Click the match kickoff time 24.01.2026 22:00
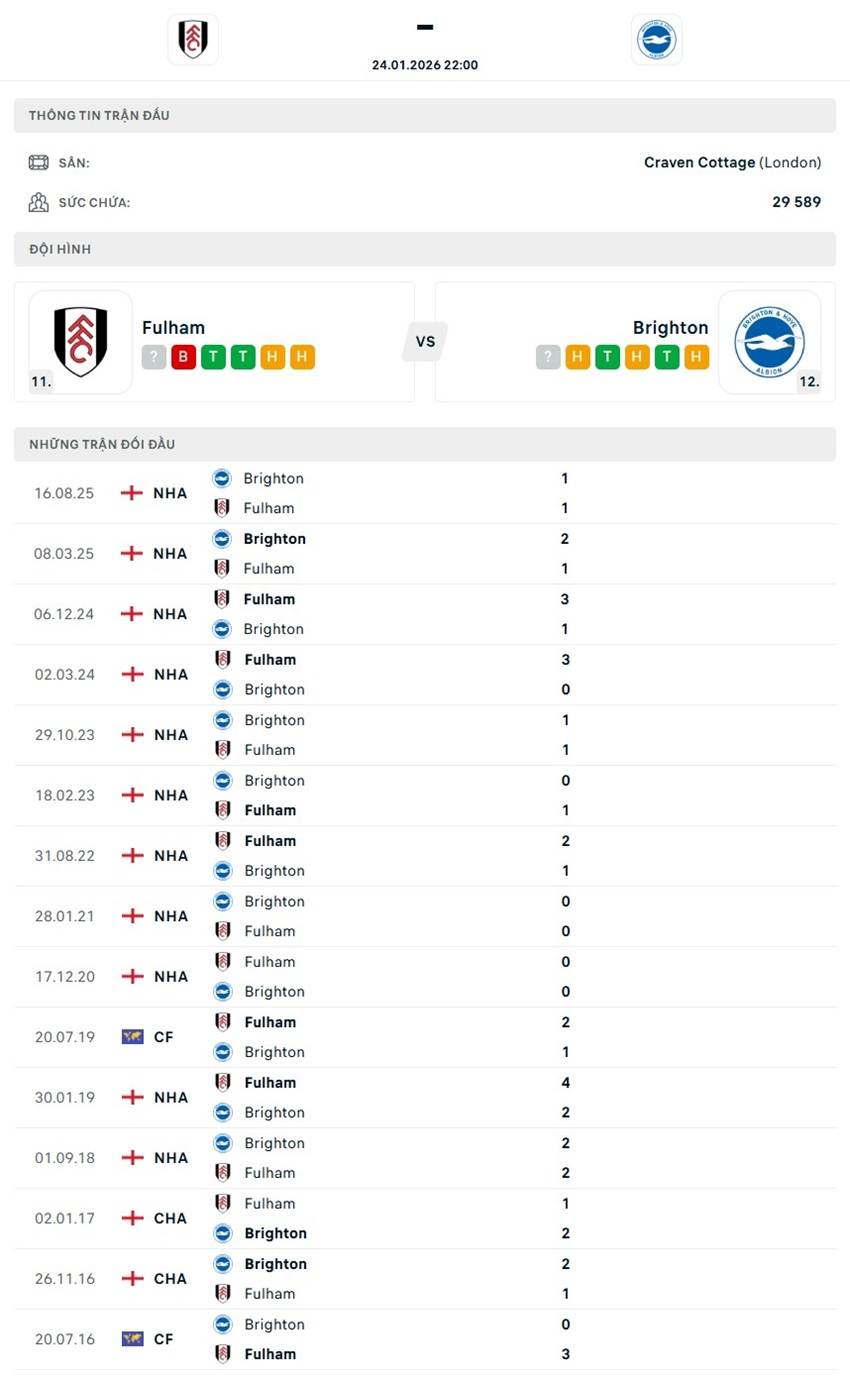The height and width of the screenshot is (1378, 850). click(425, 64)
